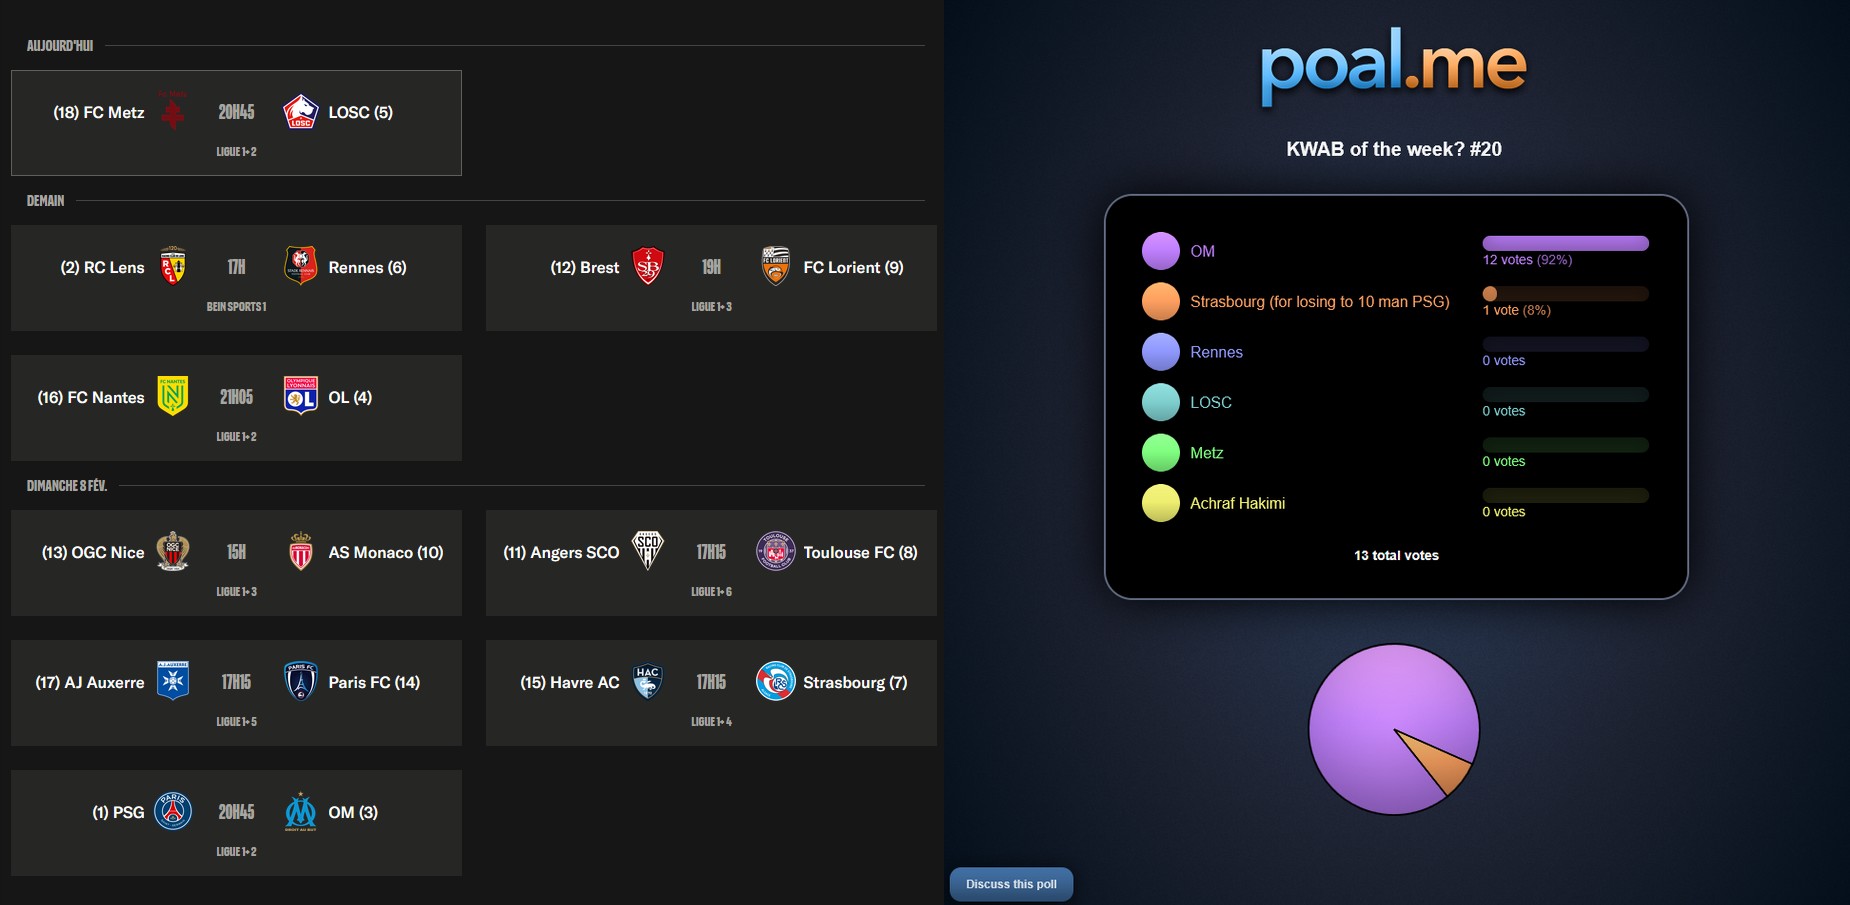Click the 'KWAB of the week? #20' poll title
The height and width of the screenshot is (905, 1850).
click(1394, 149)
